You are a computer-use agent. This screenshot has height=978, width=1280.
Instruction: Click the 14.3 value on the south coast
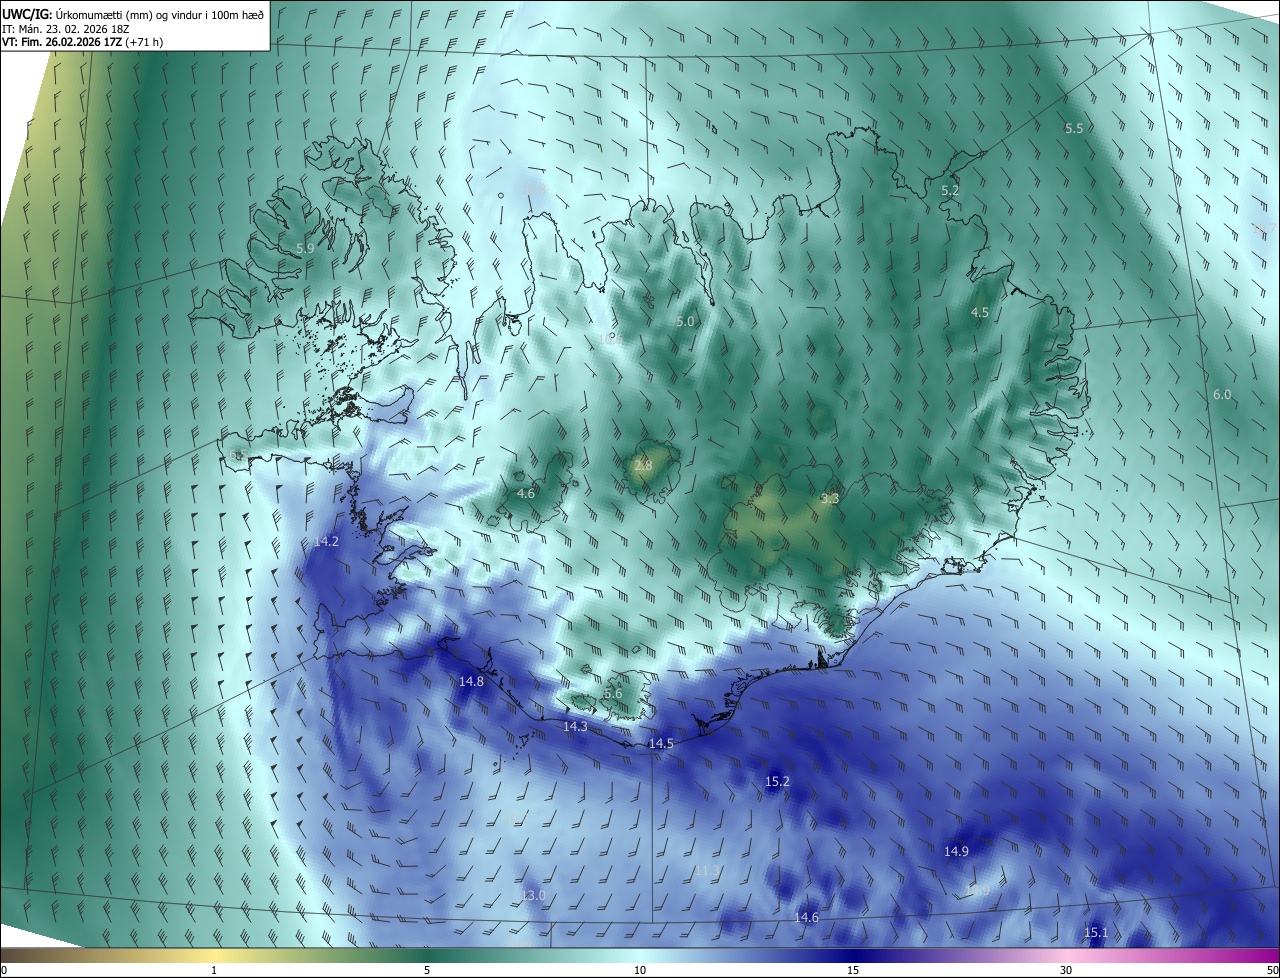(575, 727)
